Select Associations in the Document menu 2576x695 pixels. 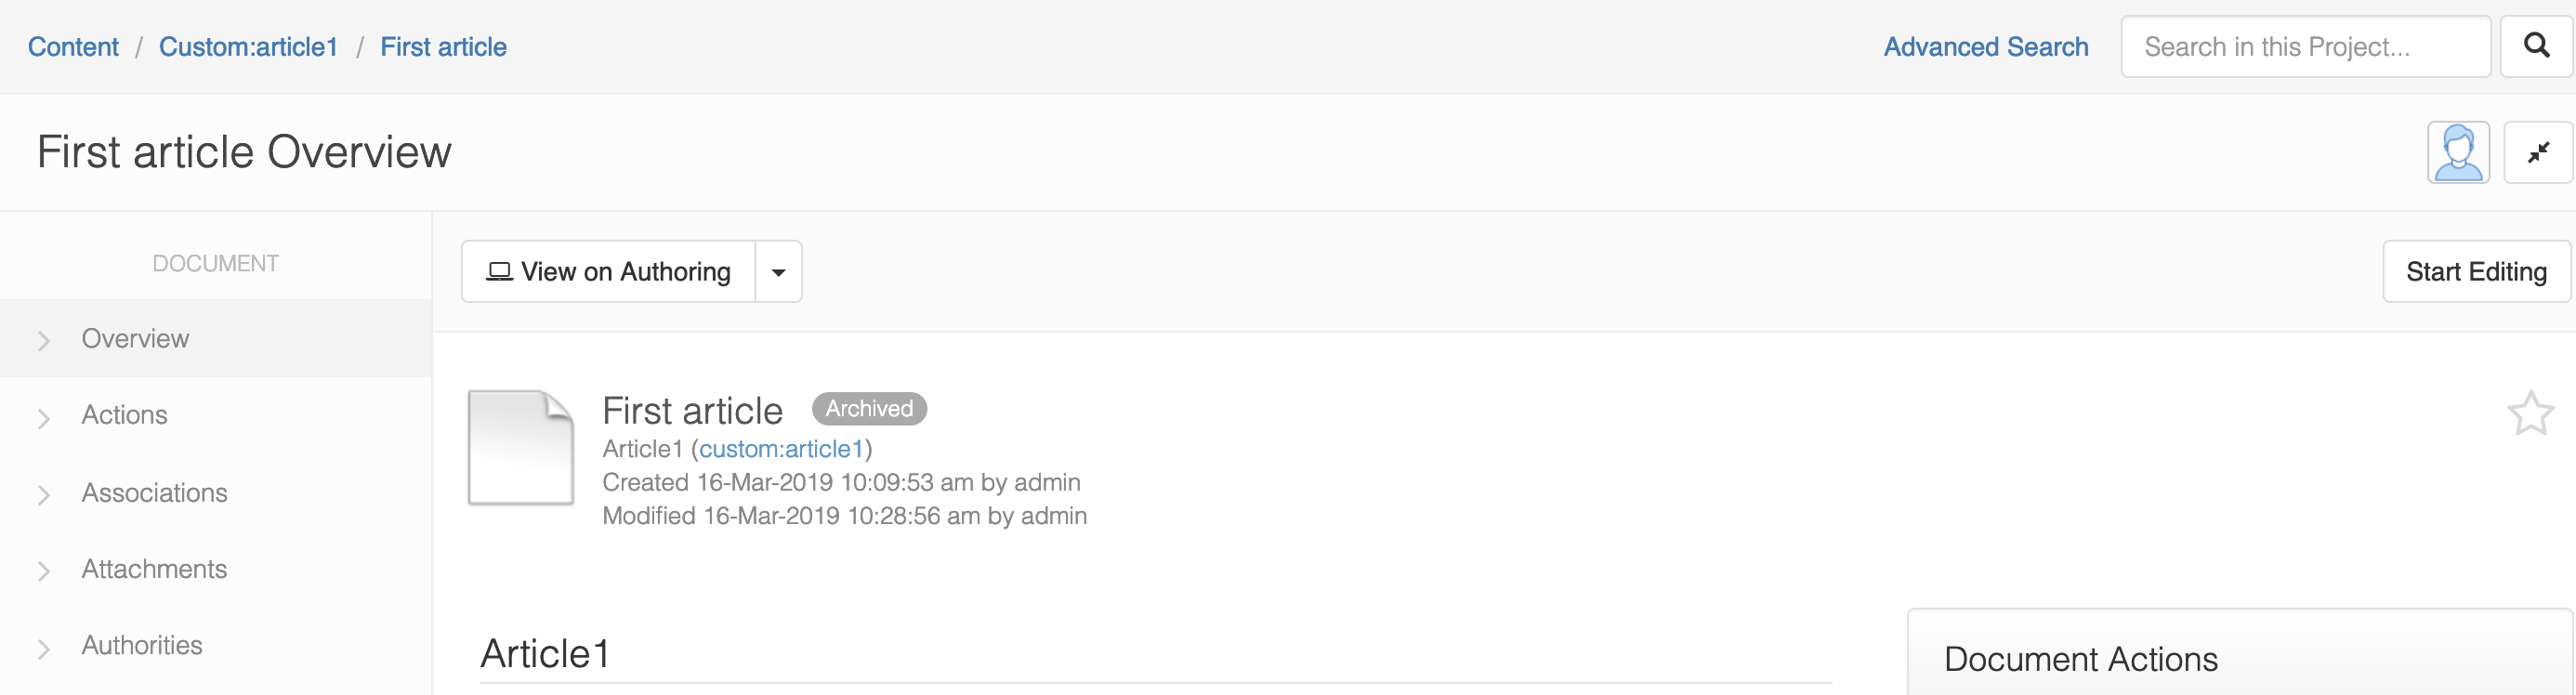[154, 493]
